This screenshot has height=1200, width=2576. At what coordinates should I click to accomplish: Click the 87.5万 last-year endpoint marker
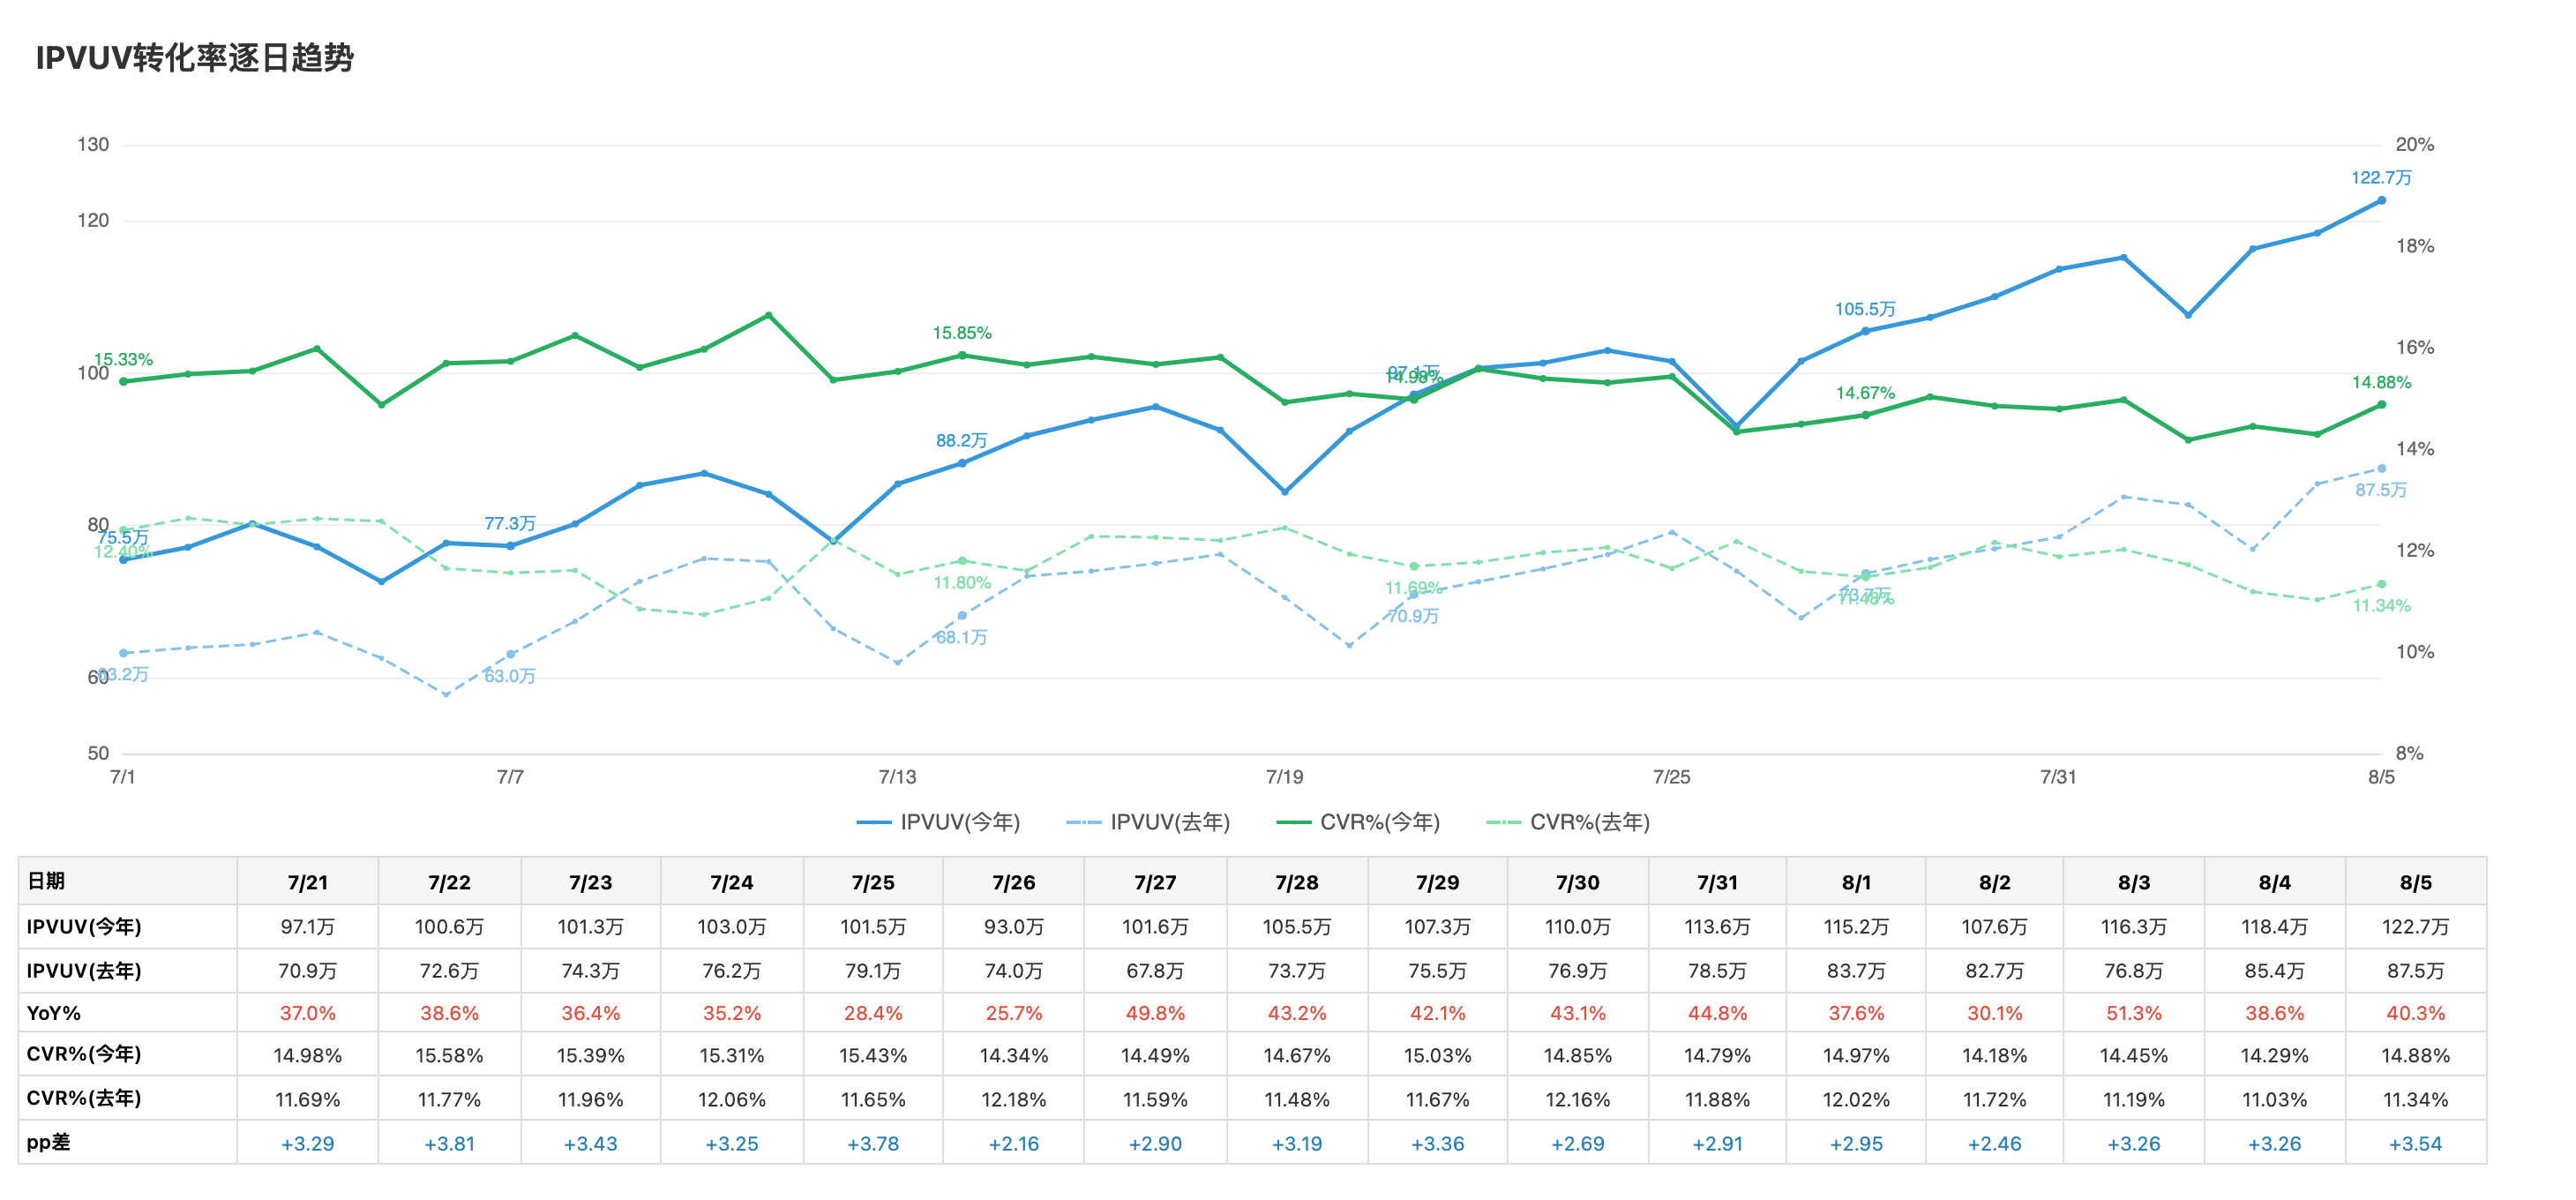(x=2381, y=468)
